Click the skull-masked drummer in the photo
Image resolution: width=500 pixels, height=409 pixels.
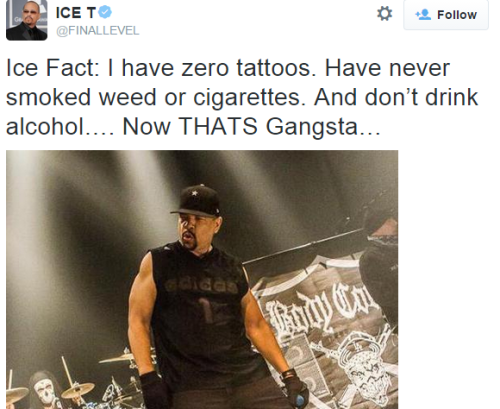coord(46,390)
